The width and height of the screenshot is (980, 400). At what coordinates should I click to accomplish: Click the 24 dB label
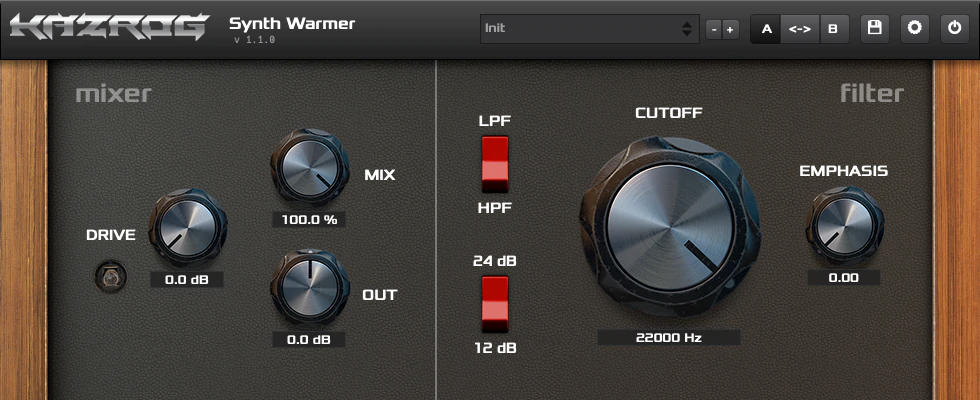[495, 261]
